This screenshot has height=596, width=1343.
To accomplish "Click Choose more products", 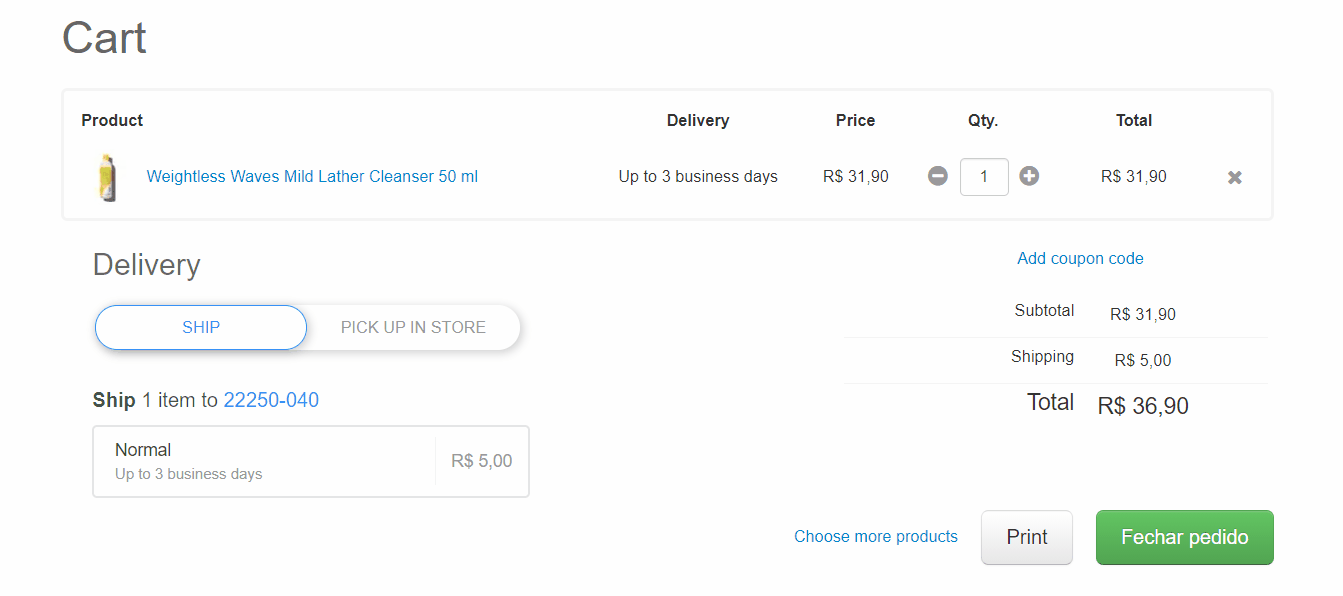I will pos(875,537).
